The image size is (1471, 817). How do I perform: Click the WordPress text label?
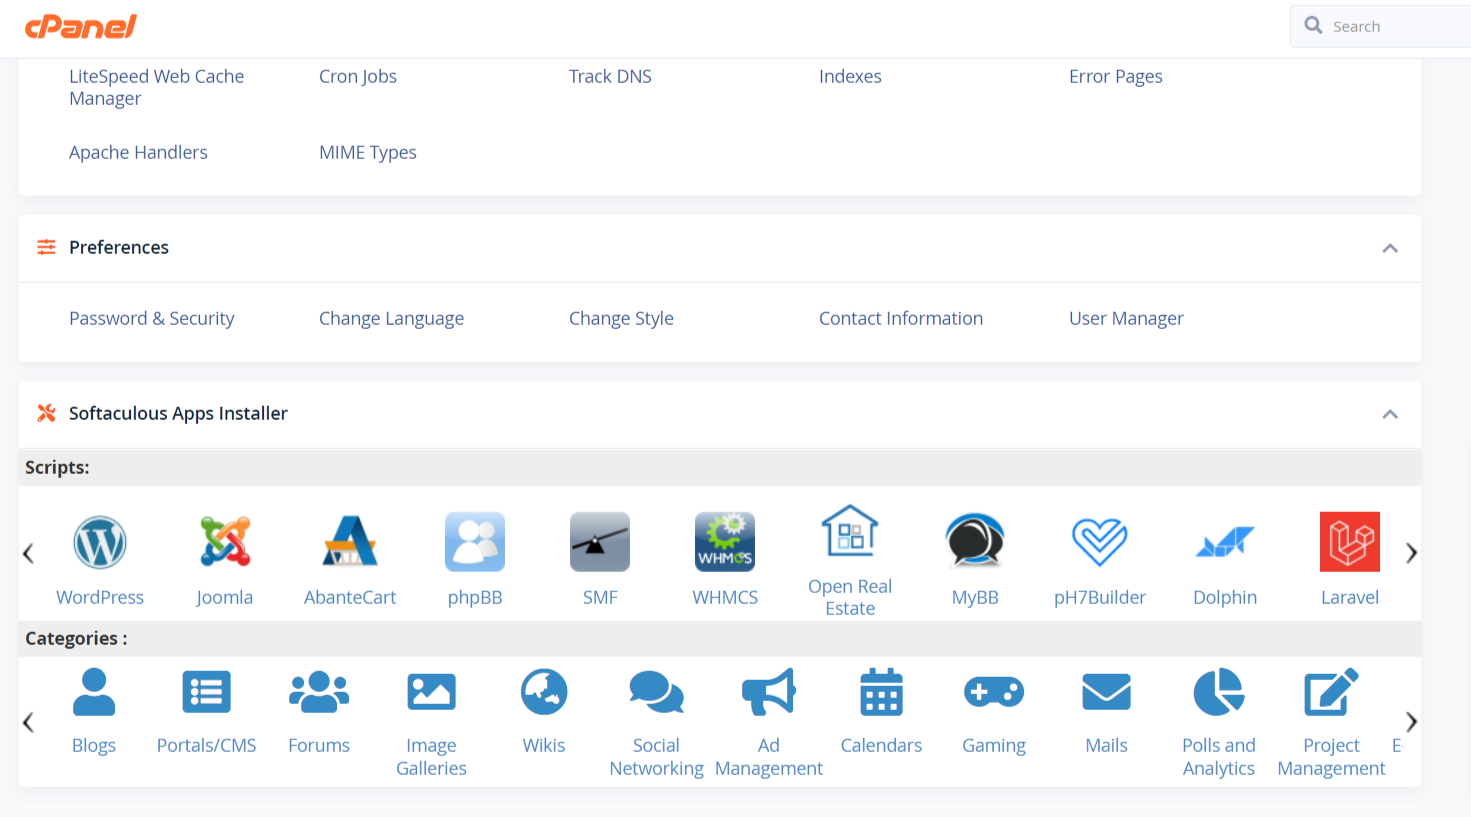pos(100,597)
